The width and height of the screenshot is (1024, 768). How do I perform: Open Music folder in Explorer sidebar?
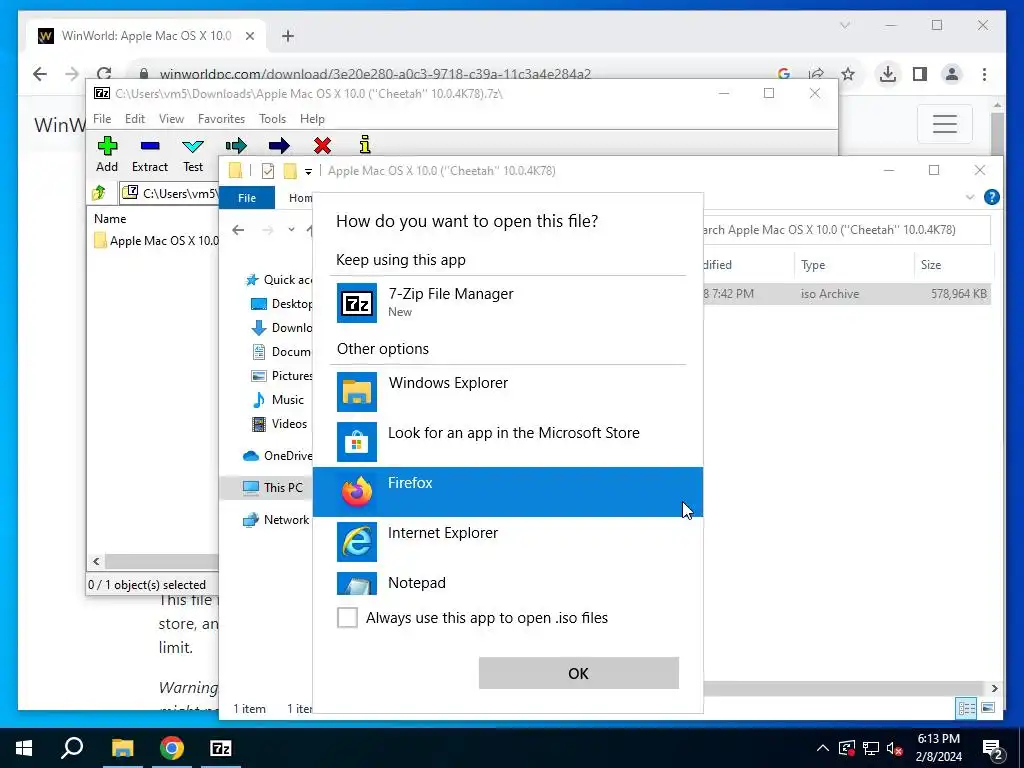pos(279,400)
